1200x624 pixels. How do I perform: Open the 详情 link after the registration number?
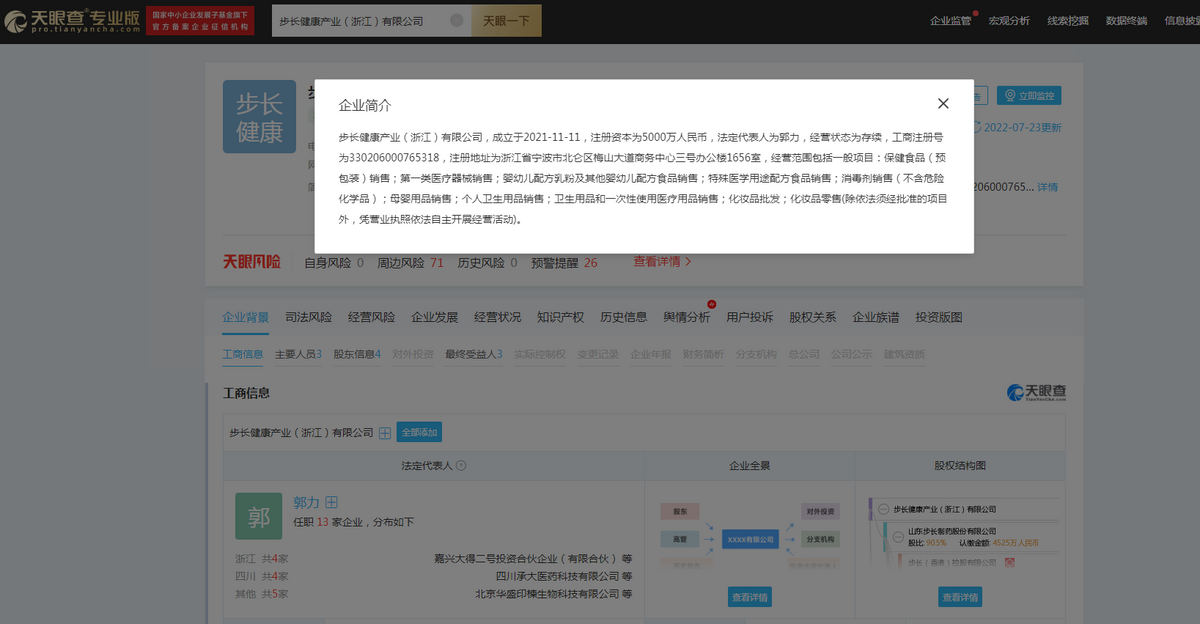pyautogui.click(x=1047, y=187)
